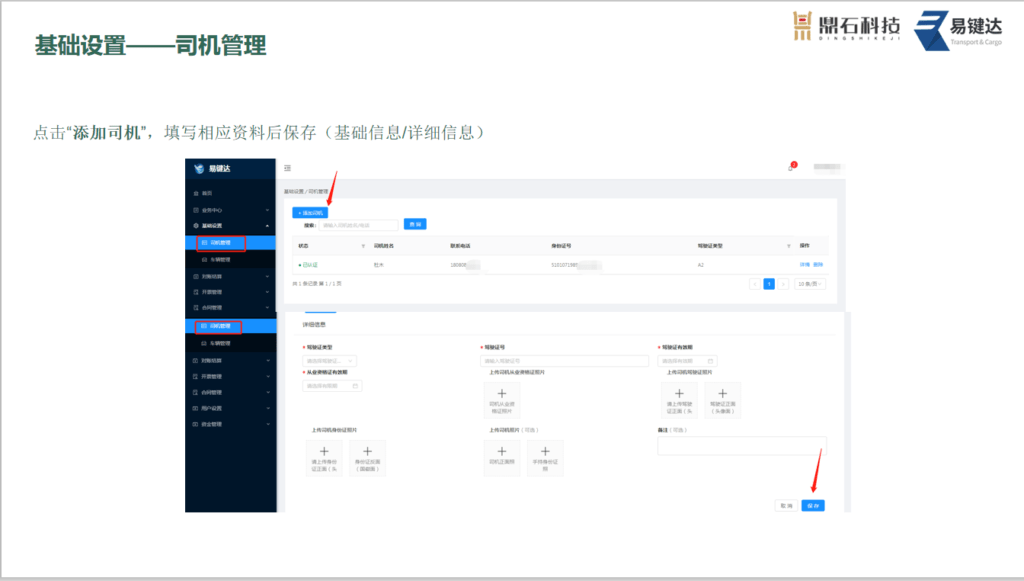Click the record count text below the table
The width and height of the screenshot is (1024, 581).
pos(317,284)
